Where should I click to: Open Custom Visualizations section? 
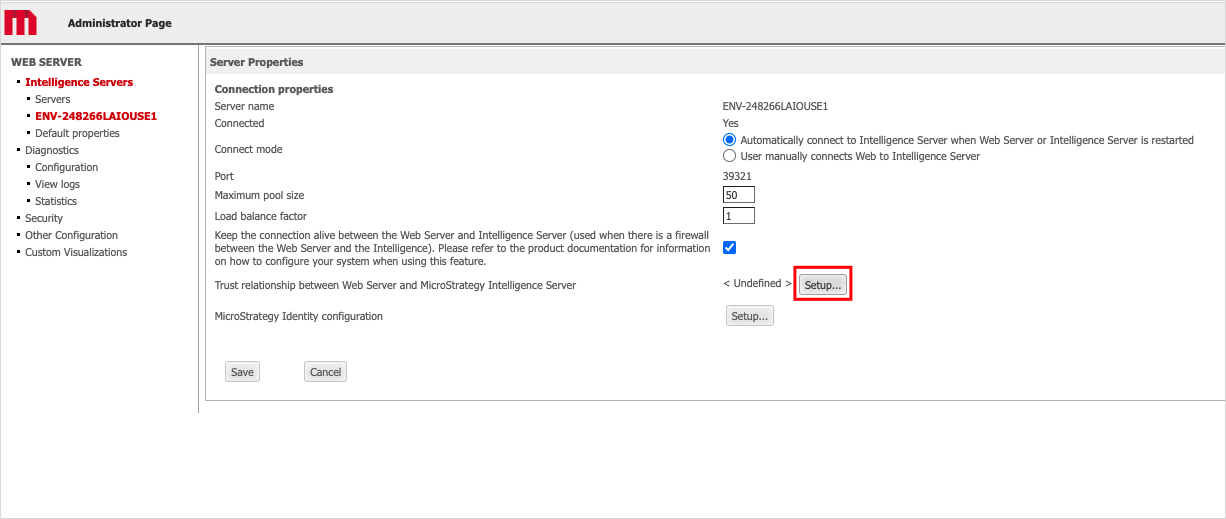pyautogui.click(x=76, y=252)
